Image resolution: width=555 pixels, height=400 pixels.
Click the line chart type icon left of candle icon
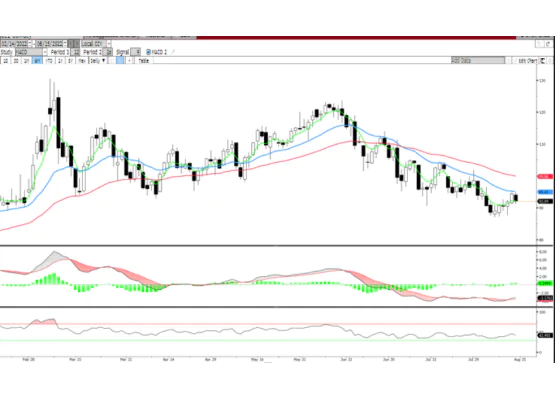click(111, 61)
